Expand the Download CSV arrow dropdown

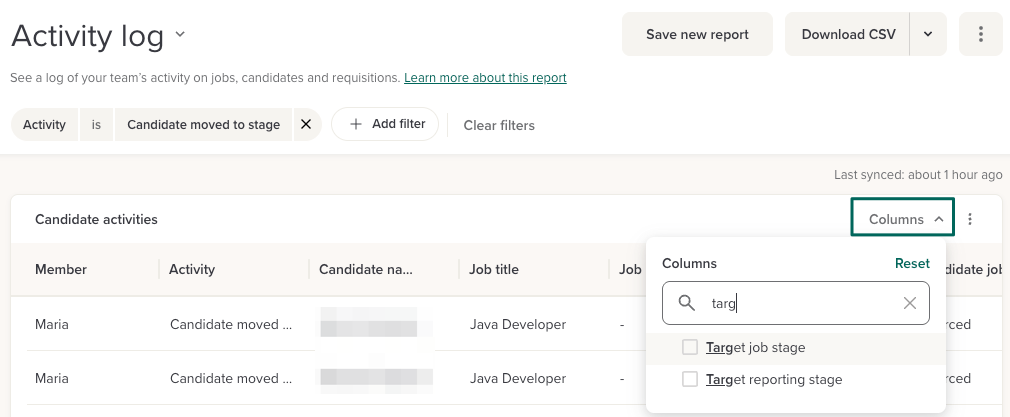click(928, 34)
